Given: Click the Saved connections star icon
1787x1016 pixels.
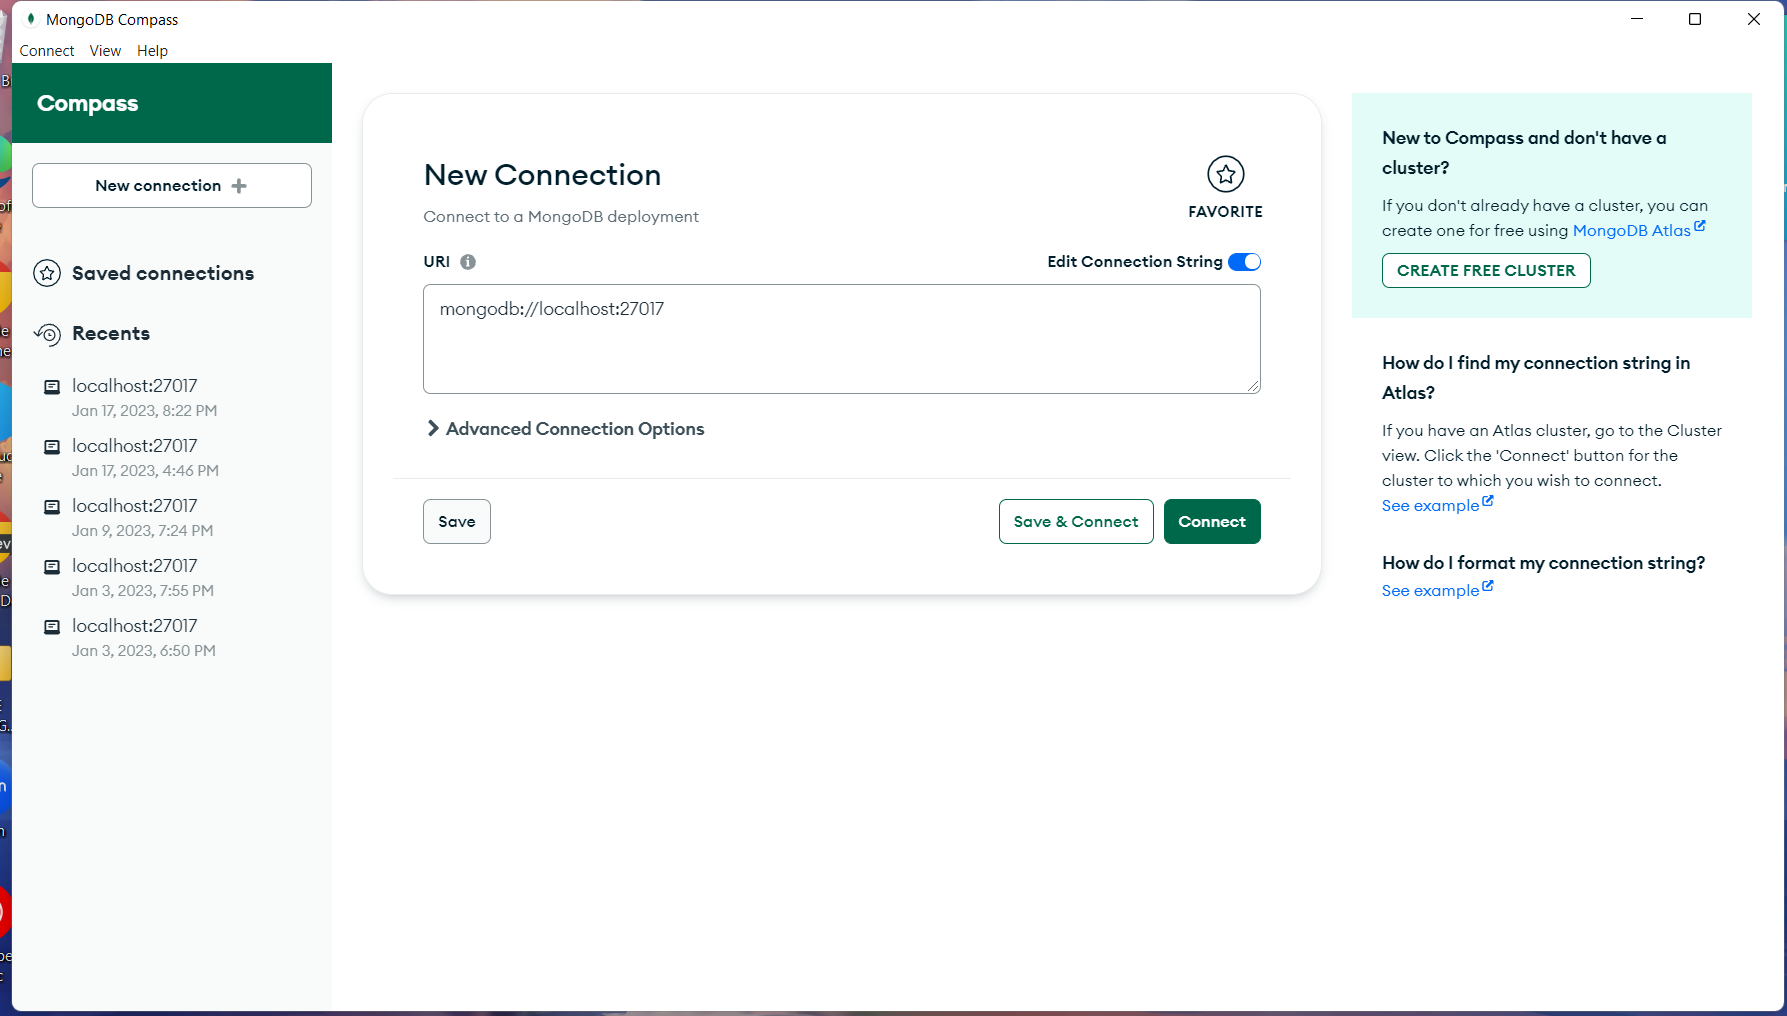Looking at the screenshot, I should tap(47, 273).
